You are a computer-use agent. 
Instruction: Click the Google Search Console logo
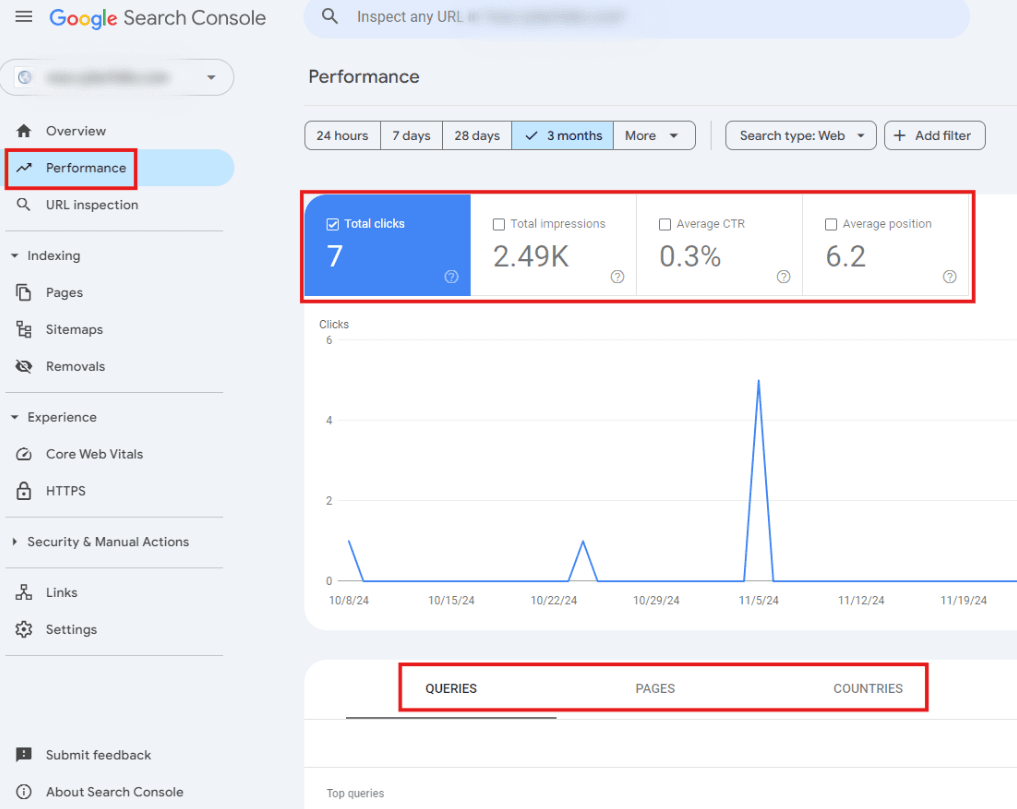158,18
